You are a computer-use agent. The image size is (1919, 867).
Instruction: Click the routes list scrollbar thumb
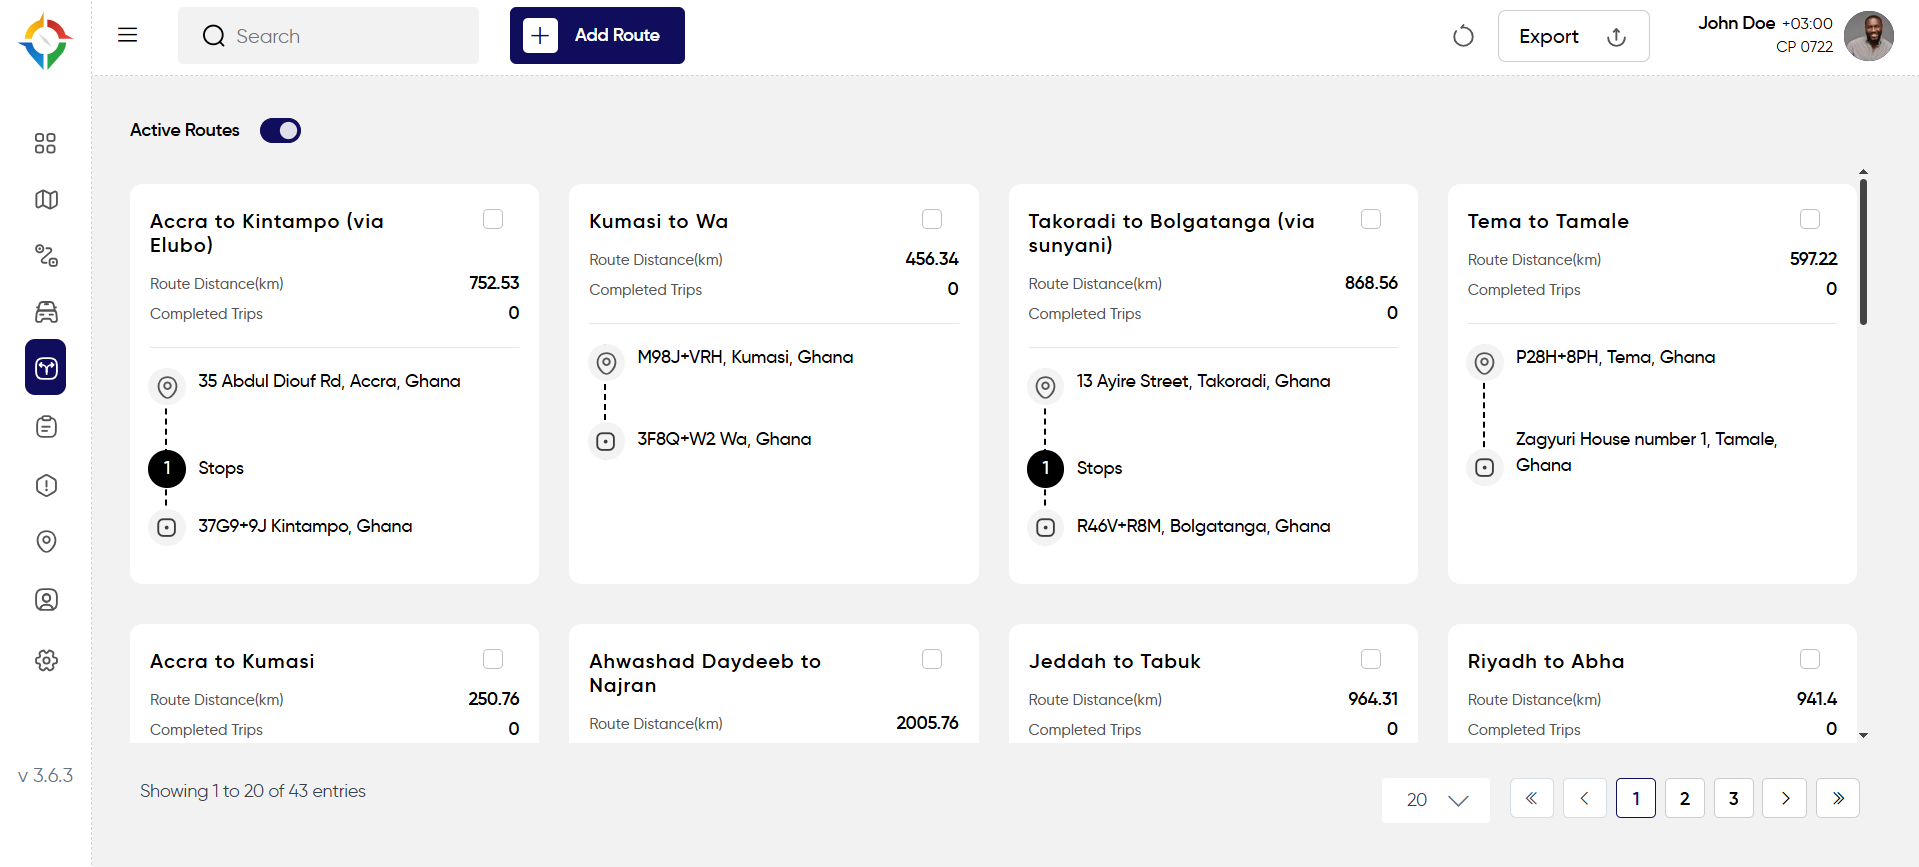[1863, 251]
